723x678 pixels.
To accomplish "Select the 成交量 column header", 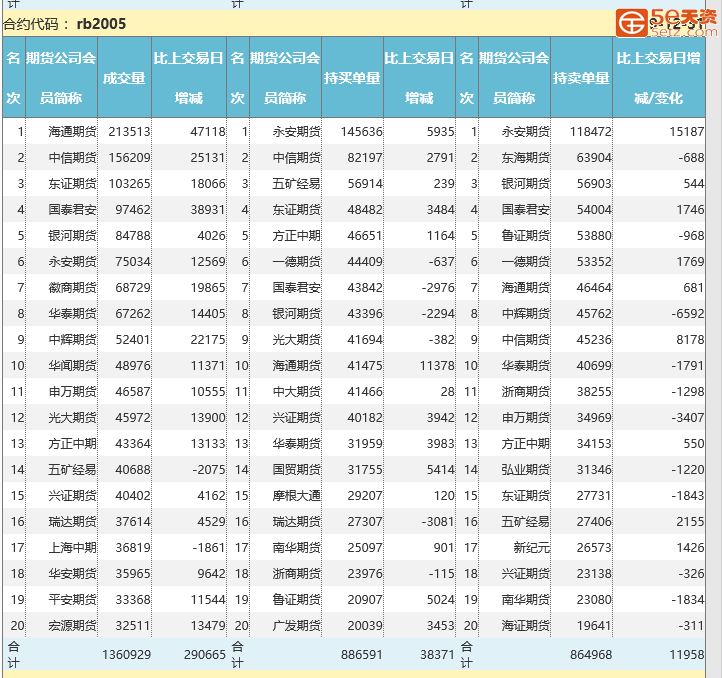I will click(124, 78).
